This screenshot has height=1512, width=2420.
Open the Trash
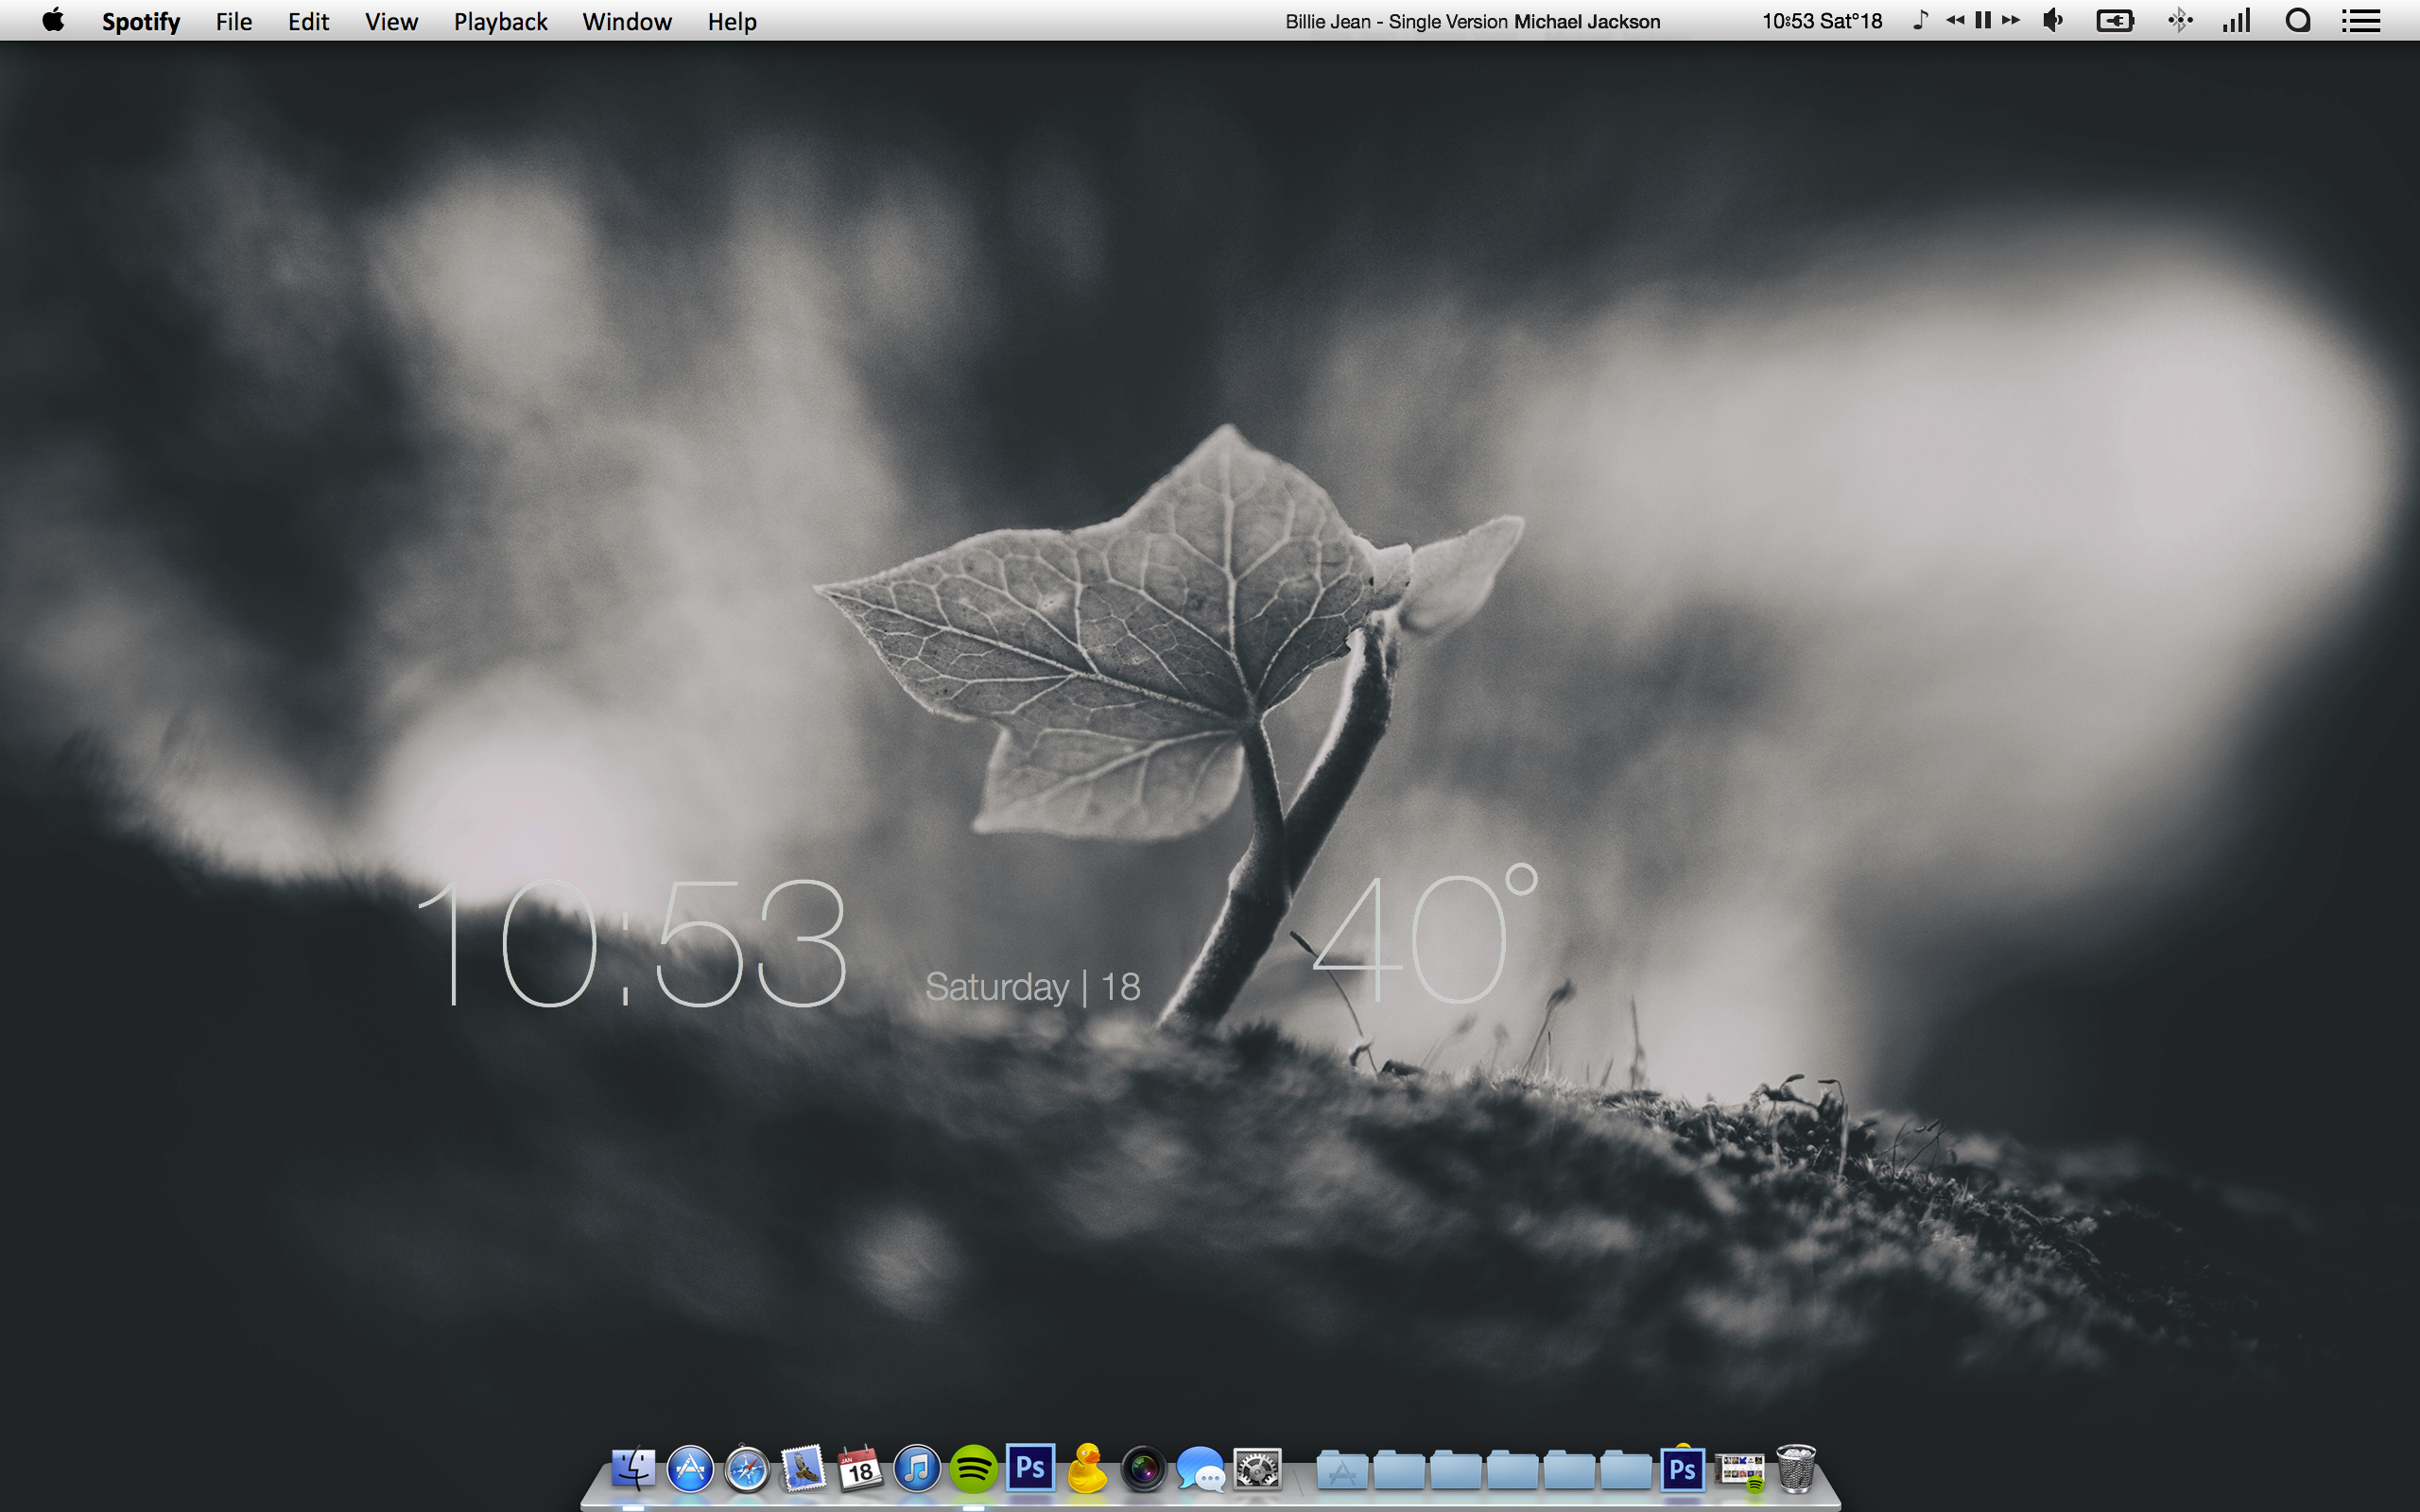coord(1796,1469)
